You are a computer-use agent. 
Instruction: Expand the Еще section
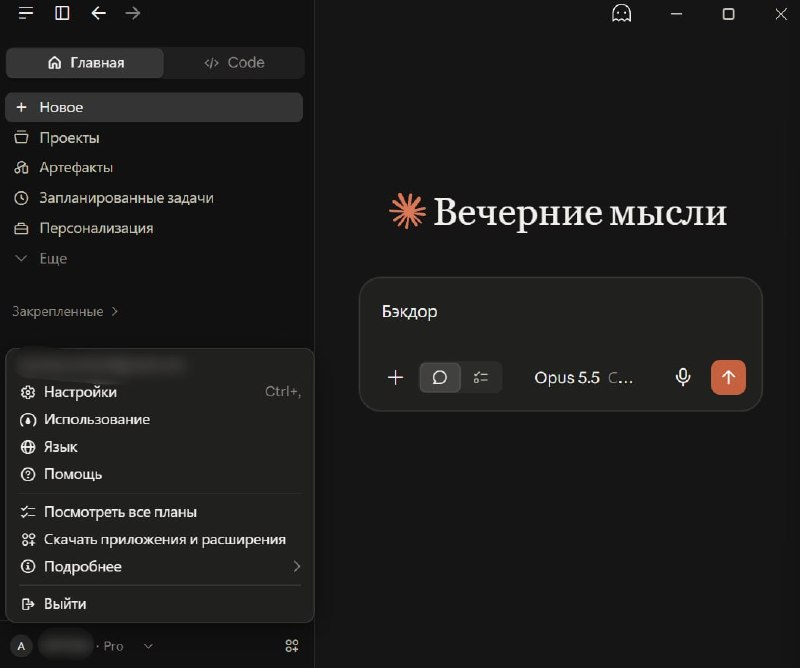coord(41,258)
